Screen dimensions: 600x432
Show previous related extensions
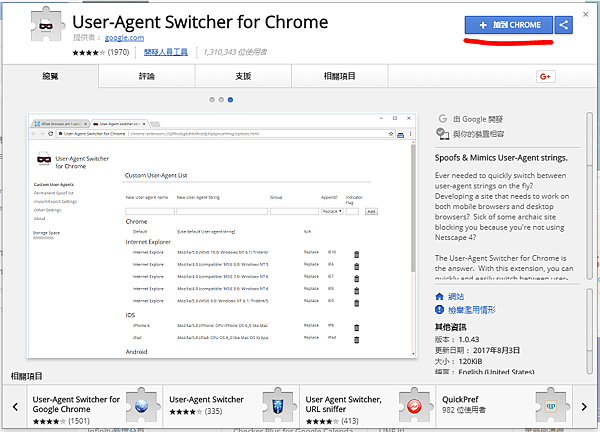tap(15, 407)
